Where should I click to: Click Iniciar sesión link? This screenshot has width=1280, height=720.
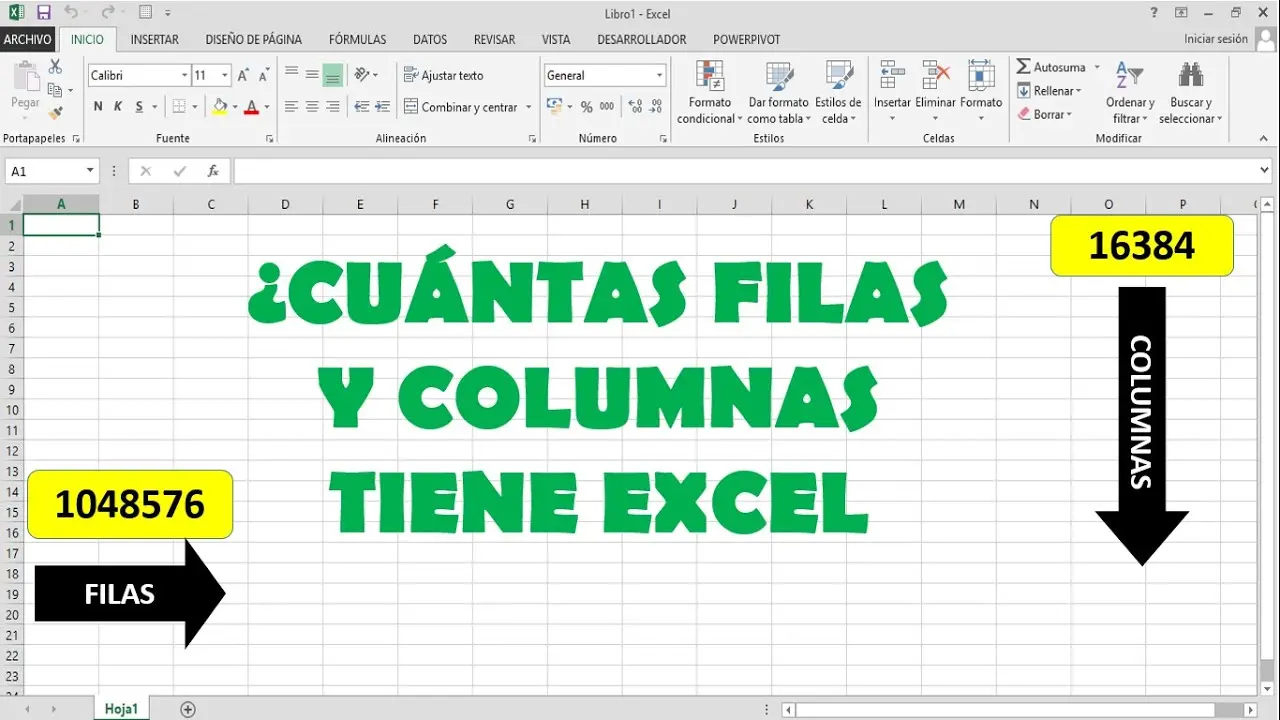(1215, 39)
